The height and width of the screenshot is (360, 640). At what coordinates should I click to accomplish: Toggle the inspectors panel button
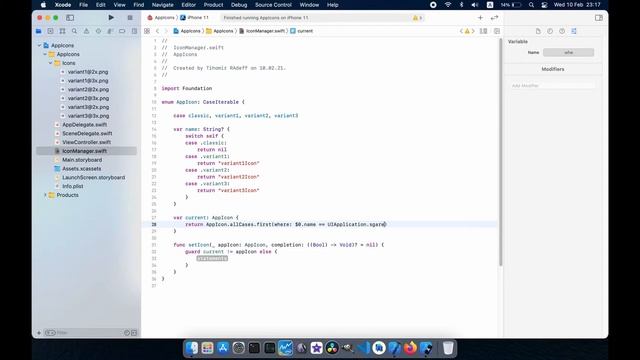[598, 18]
